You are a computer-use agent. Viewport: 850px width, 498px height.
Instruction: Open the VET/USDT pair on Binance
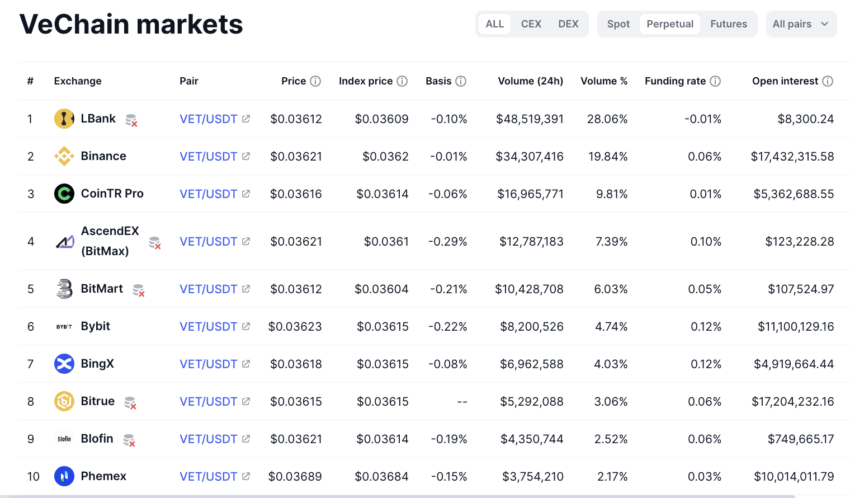click(208, 156)
